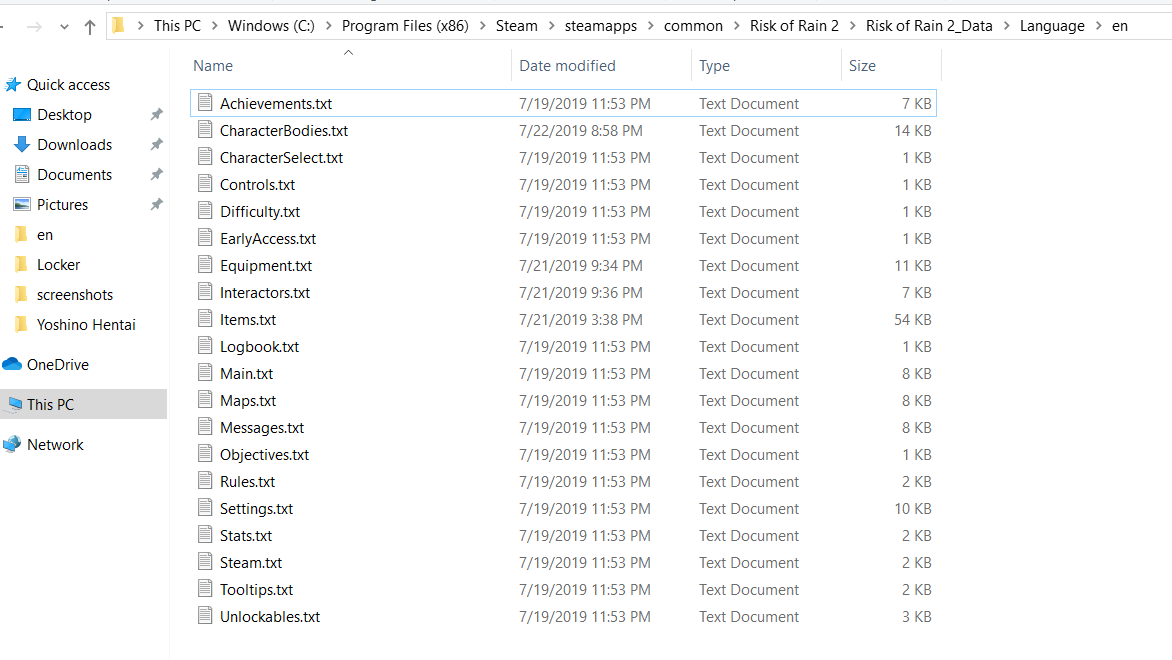Screen dimensions: 1172x660
Task: Click the en folder at path end
Action: 1119,26
